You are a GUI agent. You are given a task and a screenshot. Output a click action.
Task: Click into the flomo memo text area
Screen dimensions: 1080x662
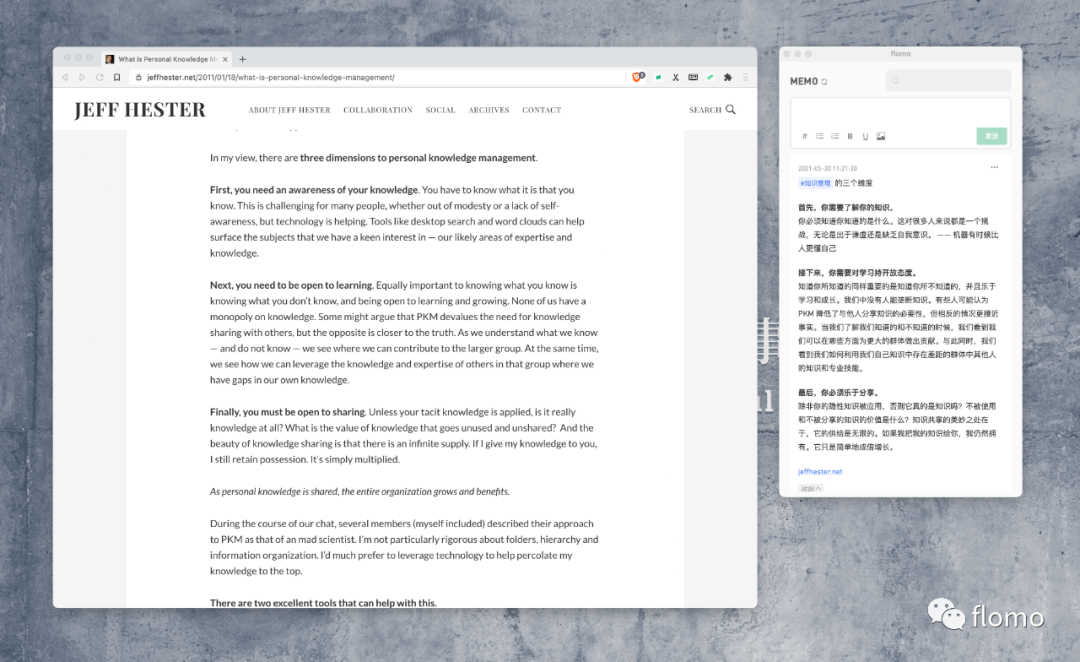900,113
